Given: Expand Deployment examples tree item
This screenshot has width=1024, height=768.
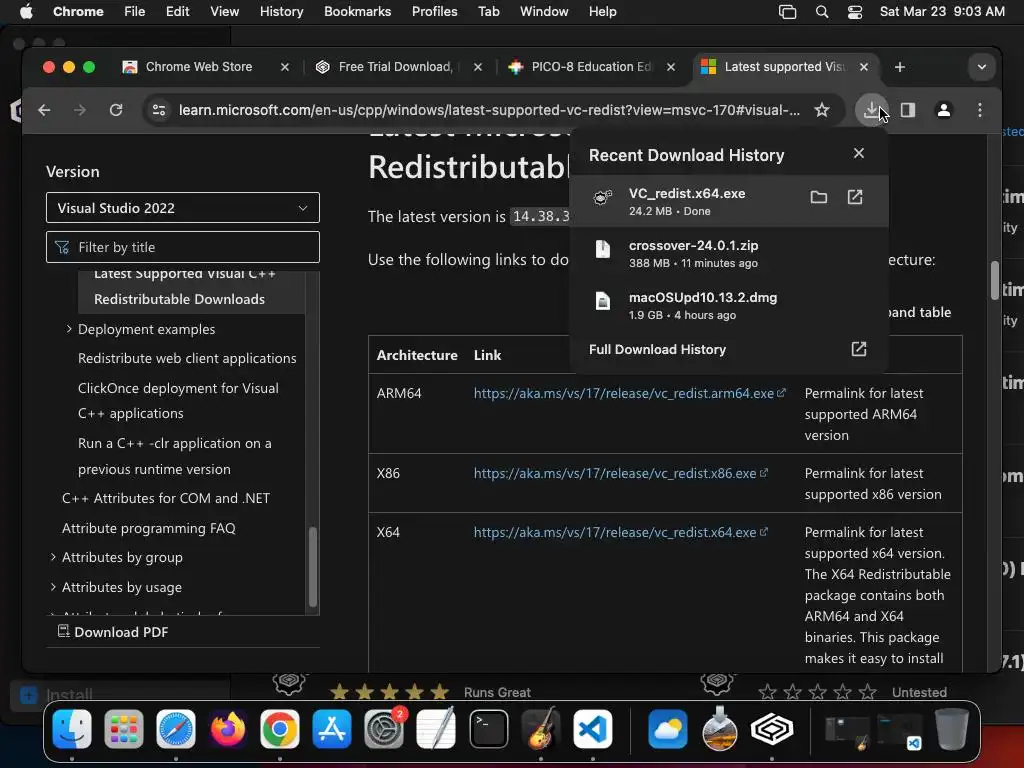Looking at the screenshot, I should pos(69,329).
